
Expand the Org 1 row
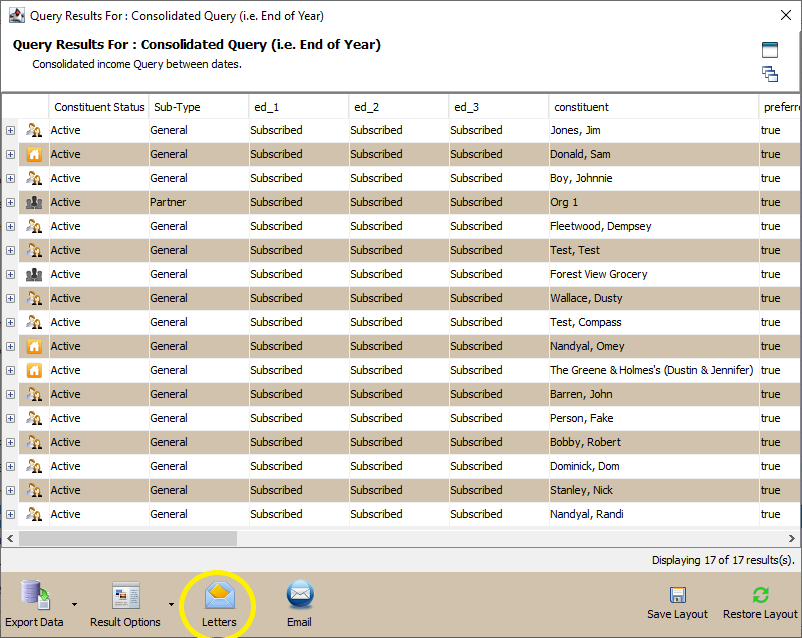click(10, 203)
